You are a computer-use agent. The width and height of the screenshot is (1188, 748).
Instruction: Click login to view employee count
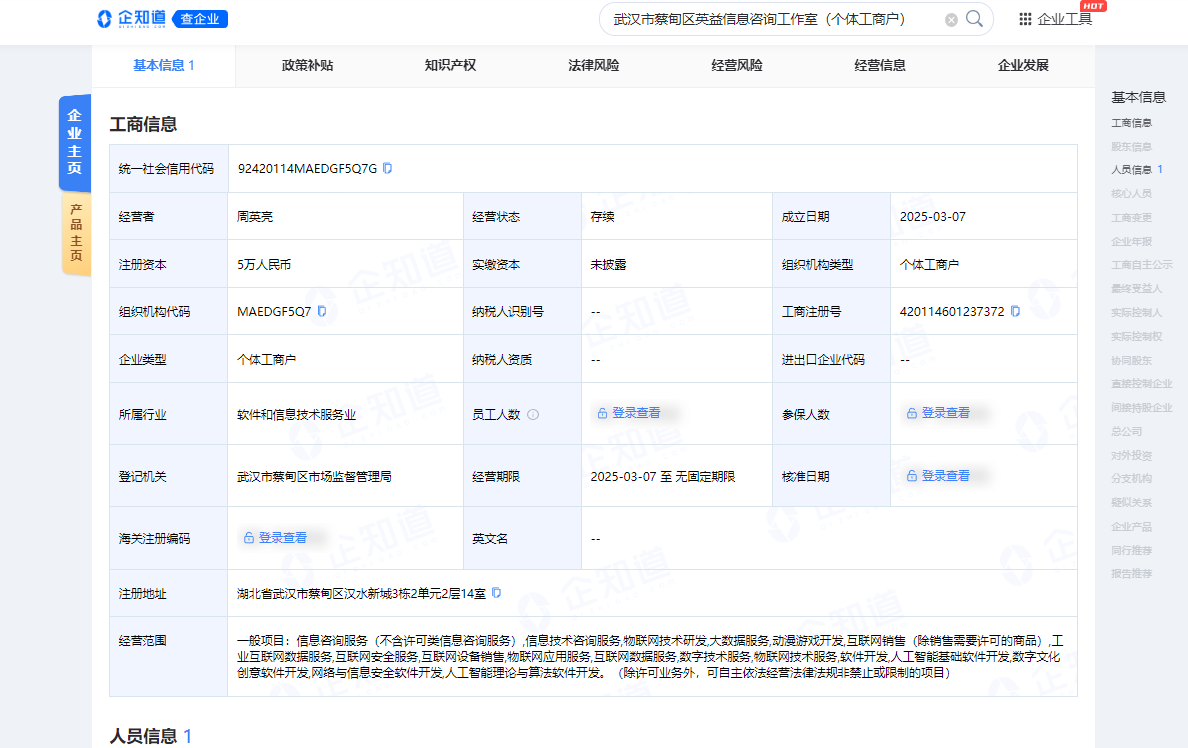click(629, 413)
